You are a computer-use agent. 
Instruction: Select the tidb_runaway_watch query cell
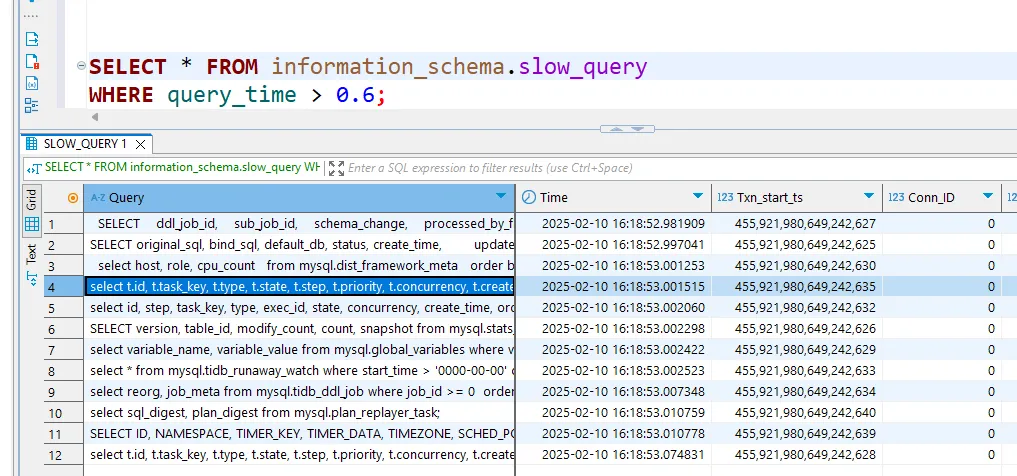pyautogui.click(x=299, y=371)
